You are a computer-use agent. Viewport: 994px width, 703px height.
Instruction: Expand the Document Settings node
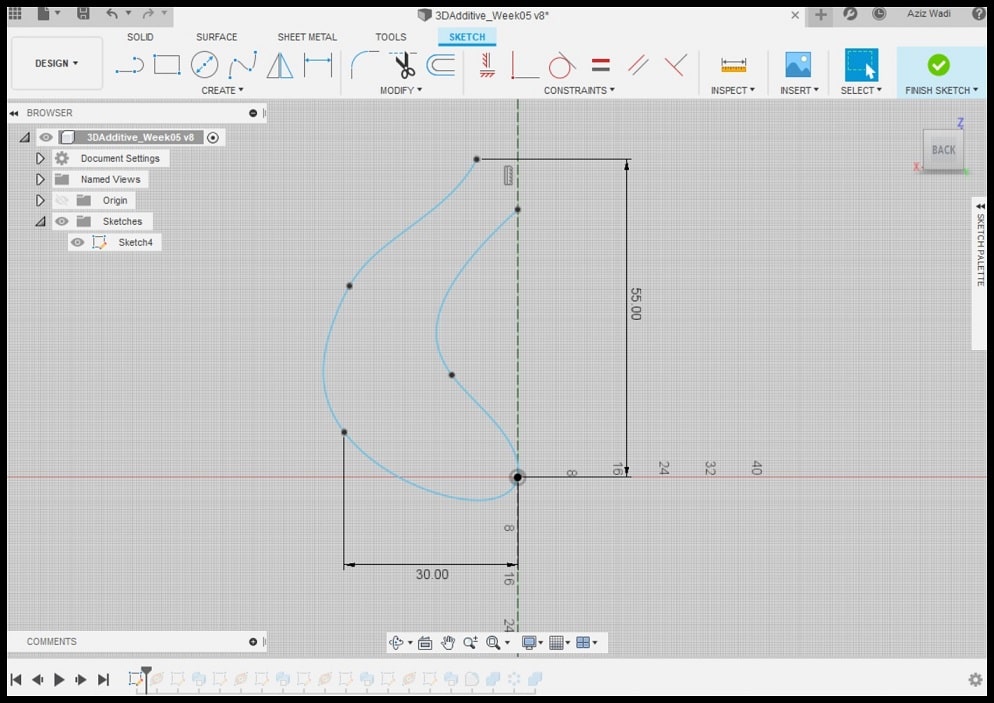[x=41, y=158]
